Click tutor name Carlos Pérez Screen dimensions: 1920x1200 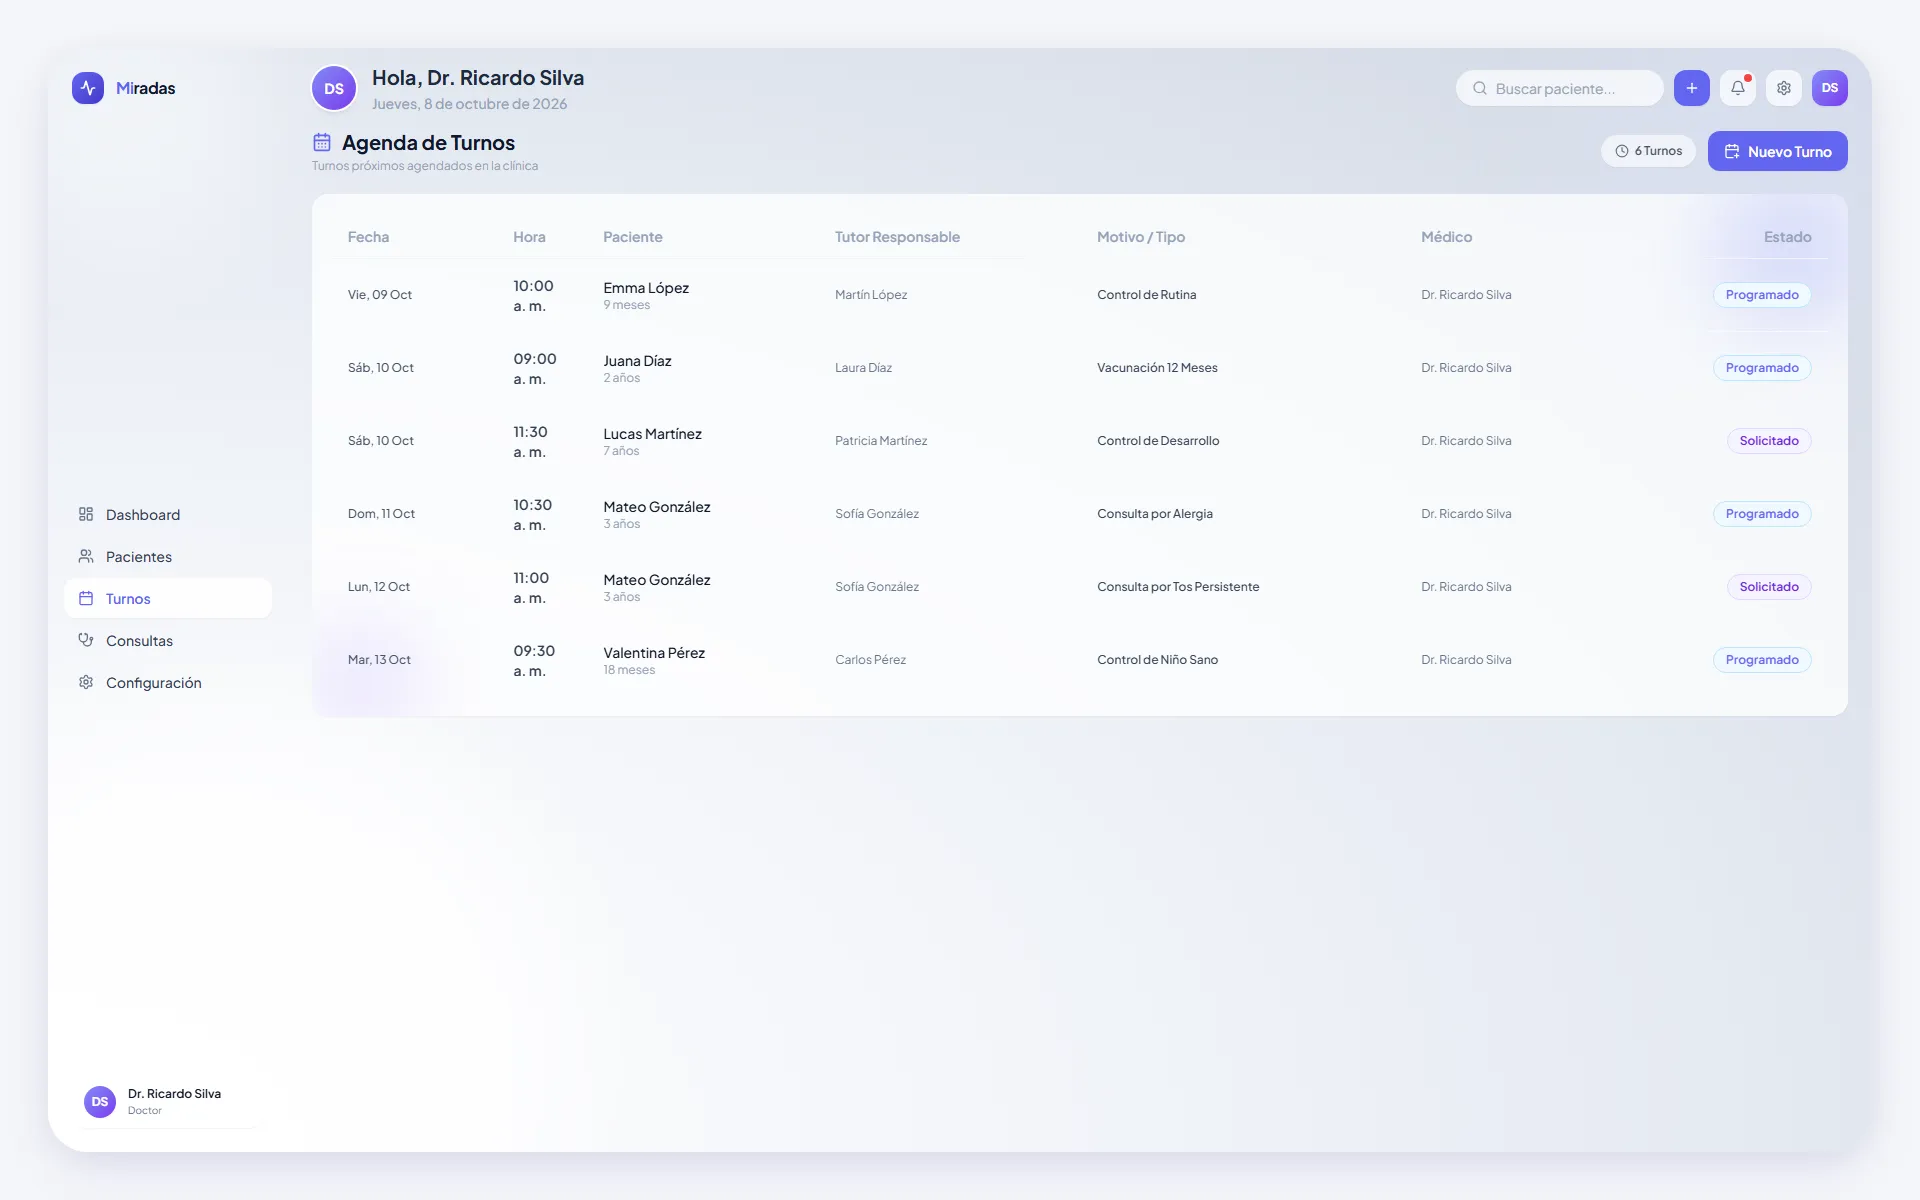click(x=870, y=660)
